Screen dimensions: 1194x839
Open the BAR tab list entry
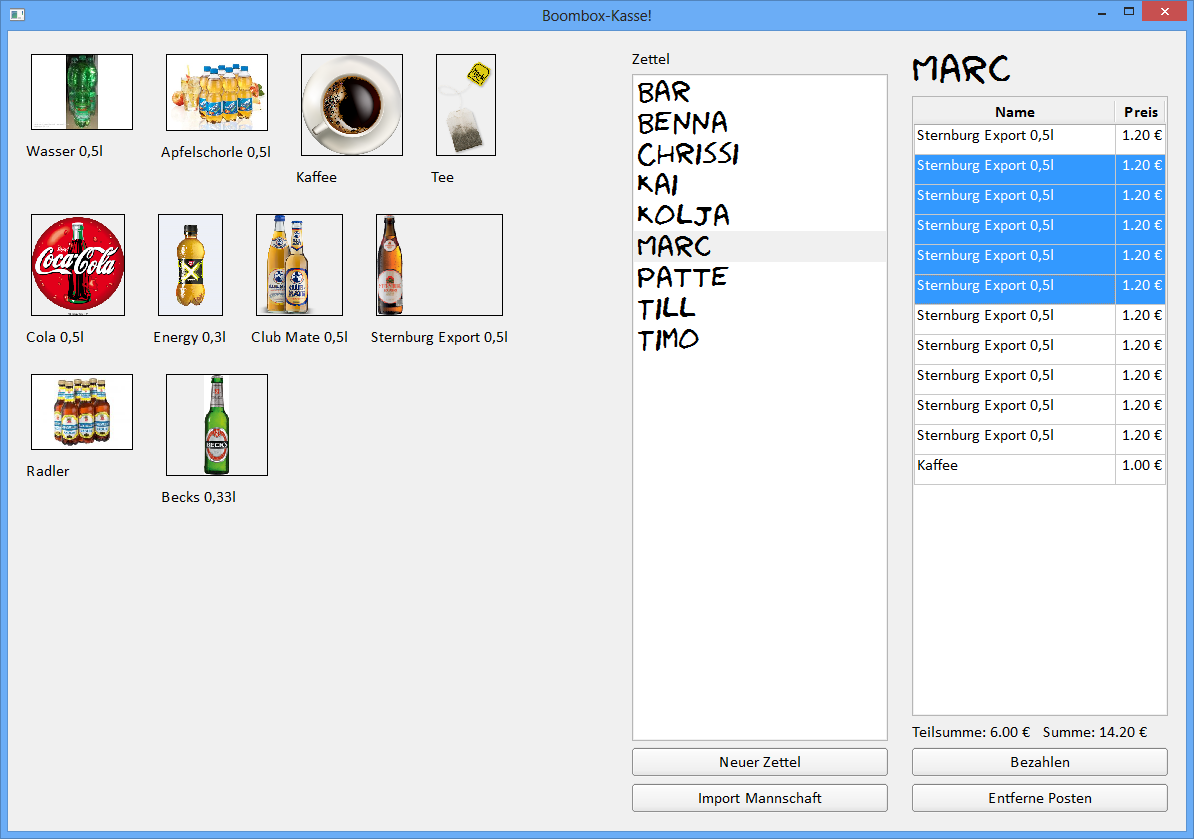[759, 92]
